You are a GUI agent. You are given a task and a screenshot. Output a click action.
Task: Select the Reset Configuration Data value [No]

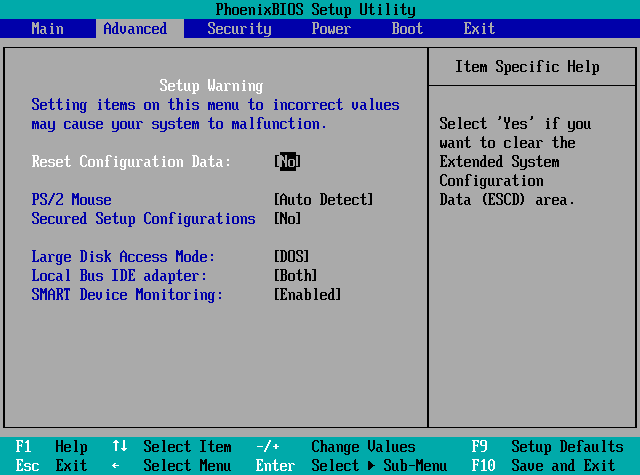288,162
